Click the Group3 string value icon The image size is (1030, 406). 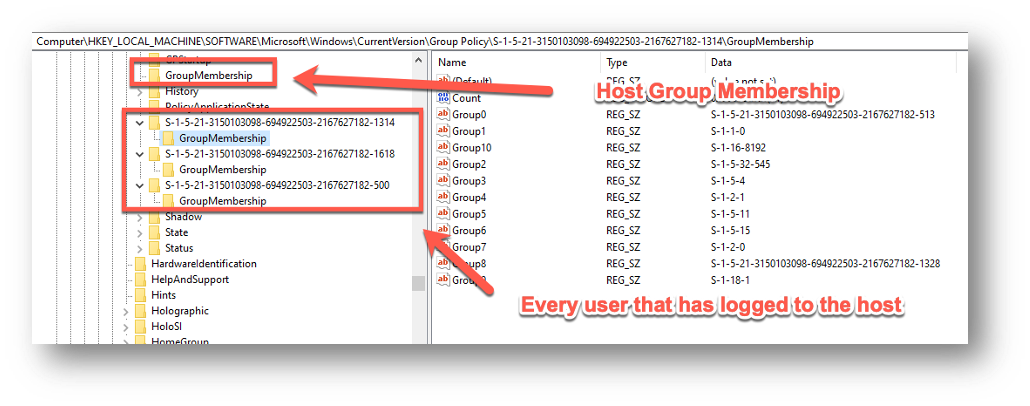point(444,181)
